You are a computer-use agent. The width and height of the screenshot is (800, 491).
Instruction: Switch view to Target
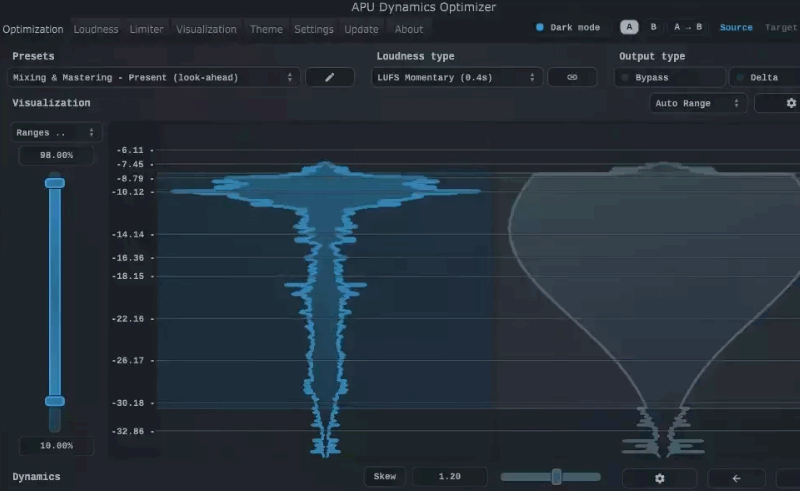coord(781,28)
